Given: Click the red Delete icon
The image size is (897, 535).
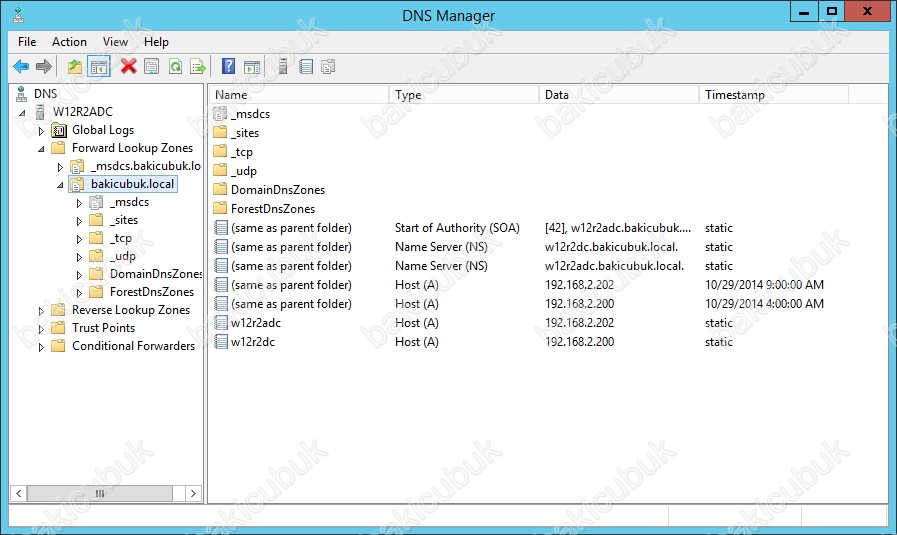Looking at the screenshot, I should tap(129, 66).
